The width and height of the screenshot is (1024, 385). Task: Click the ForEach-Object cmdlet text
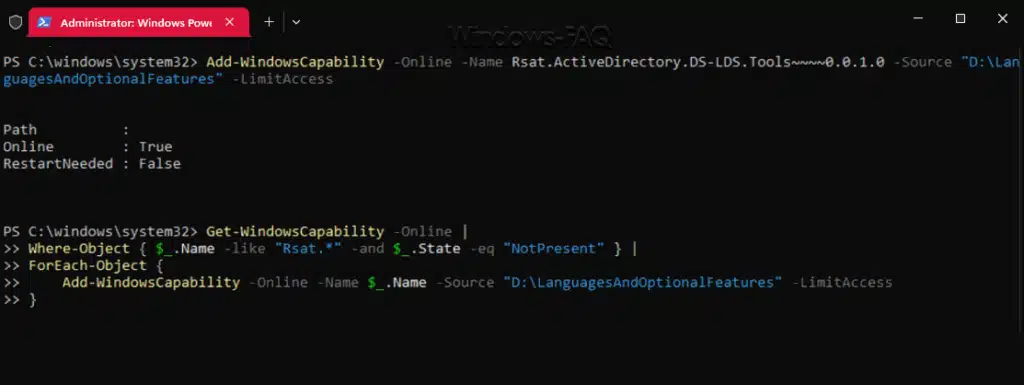click(x=88, y=266)
